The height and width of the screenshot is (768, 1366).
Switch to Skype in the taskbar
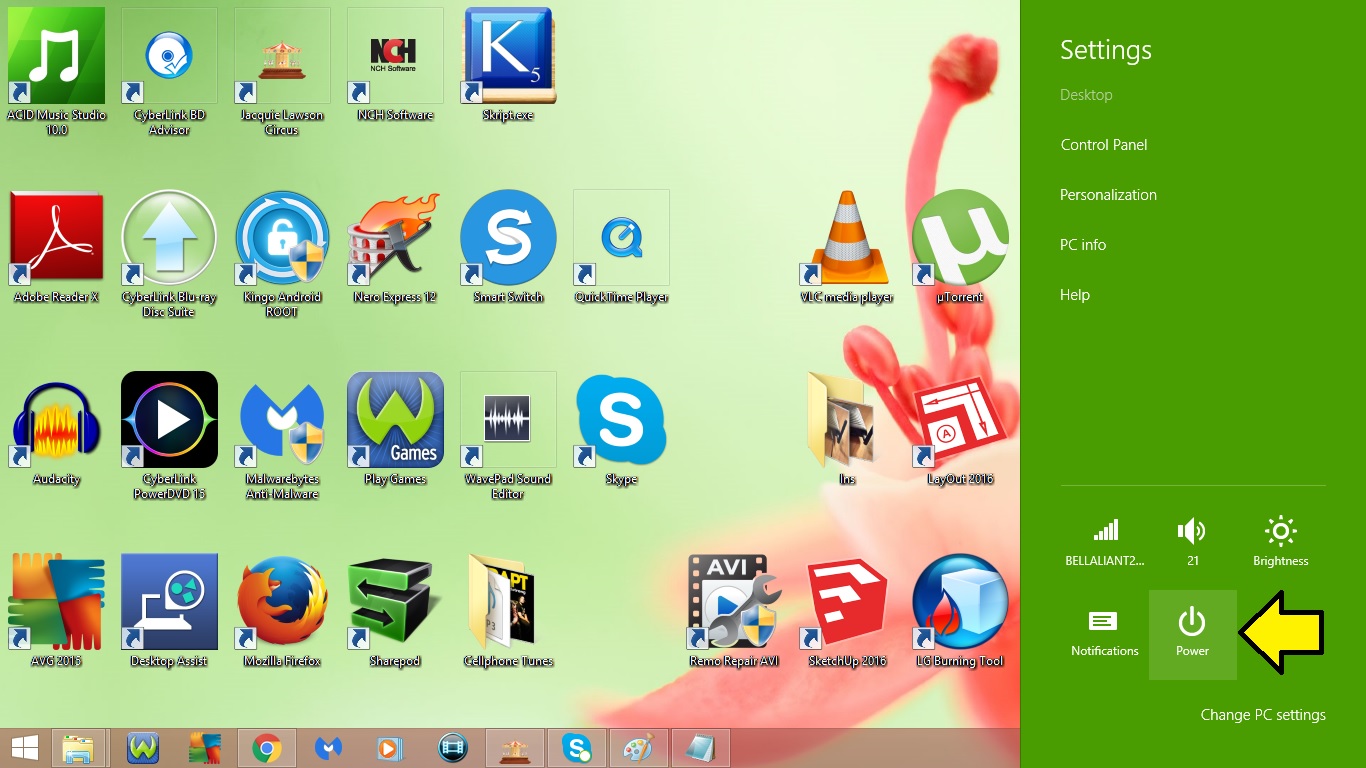point(577,748)
